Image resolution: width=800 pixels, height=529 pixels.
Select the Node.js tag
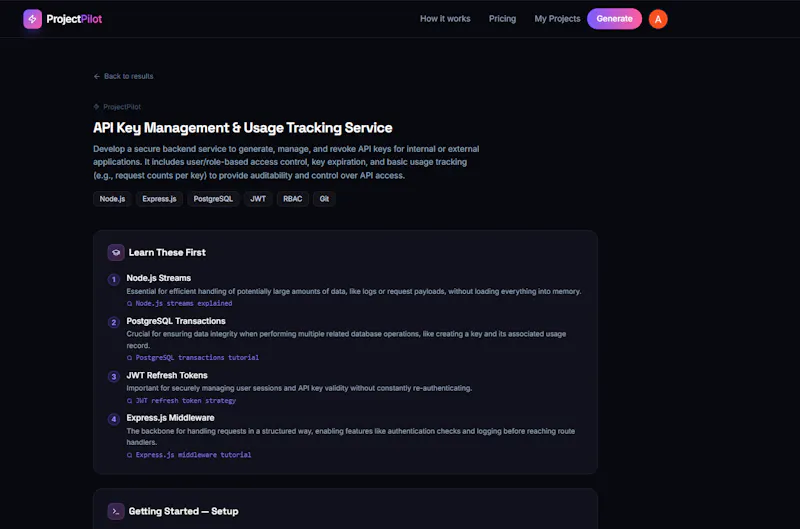pos(112,199)
